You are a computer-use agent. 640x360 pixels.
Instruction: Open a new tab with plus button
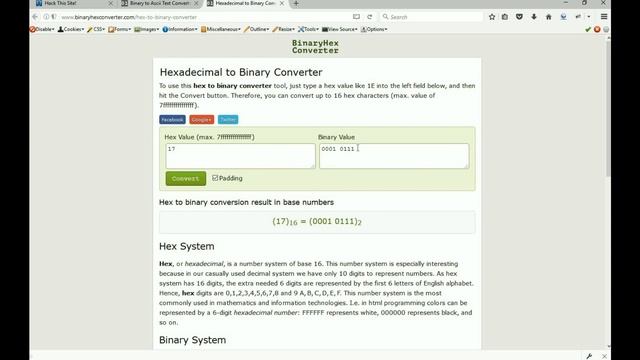[296, 3]
